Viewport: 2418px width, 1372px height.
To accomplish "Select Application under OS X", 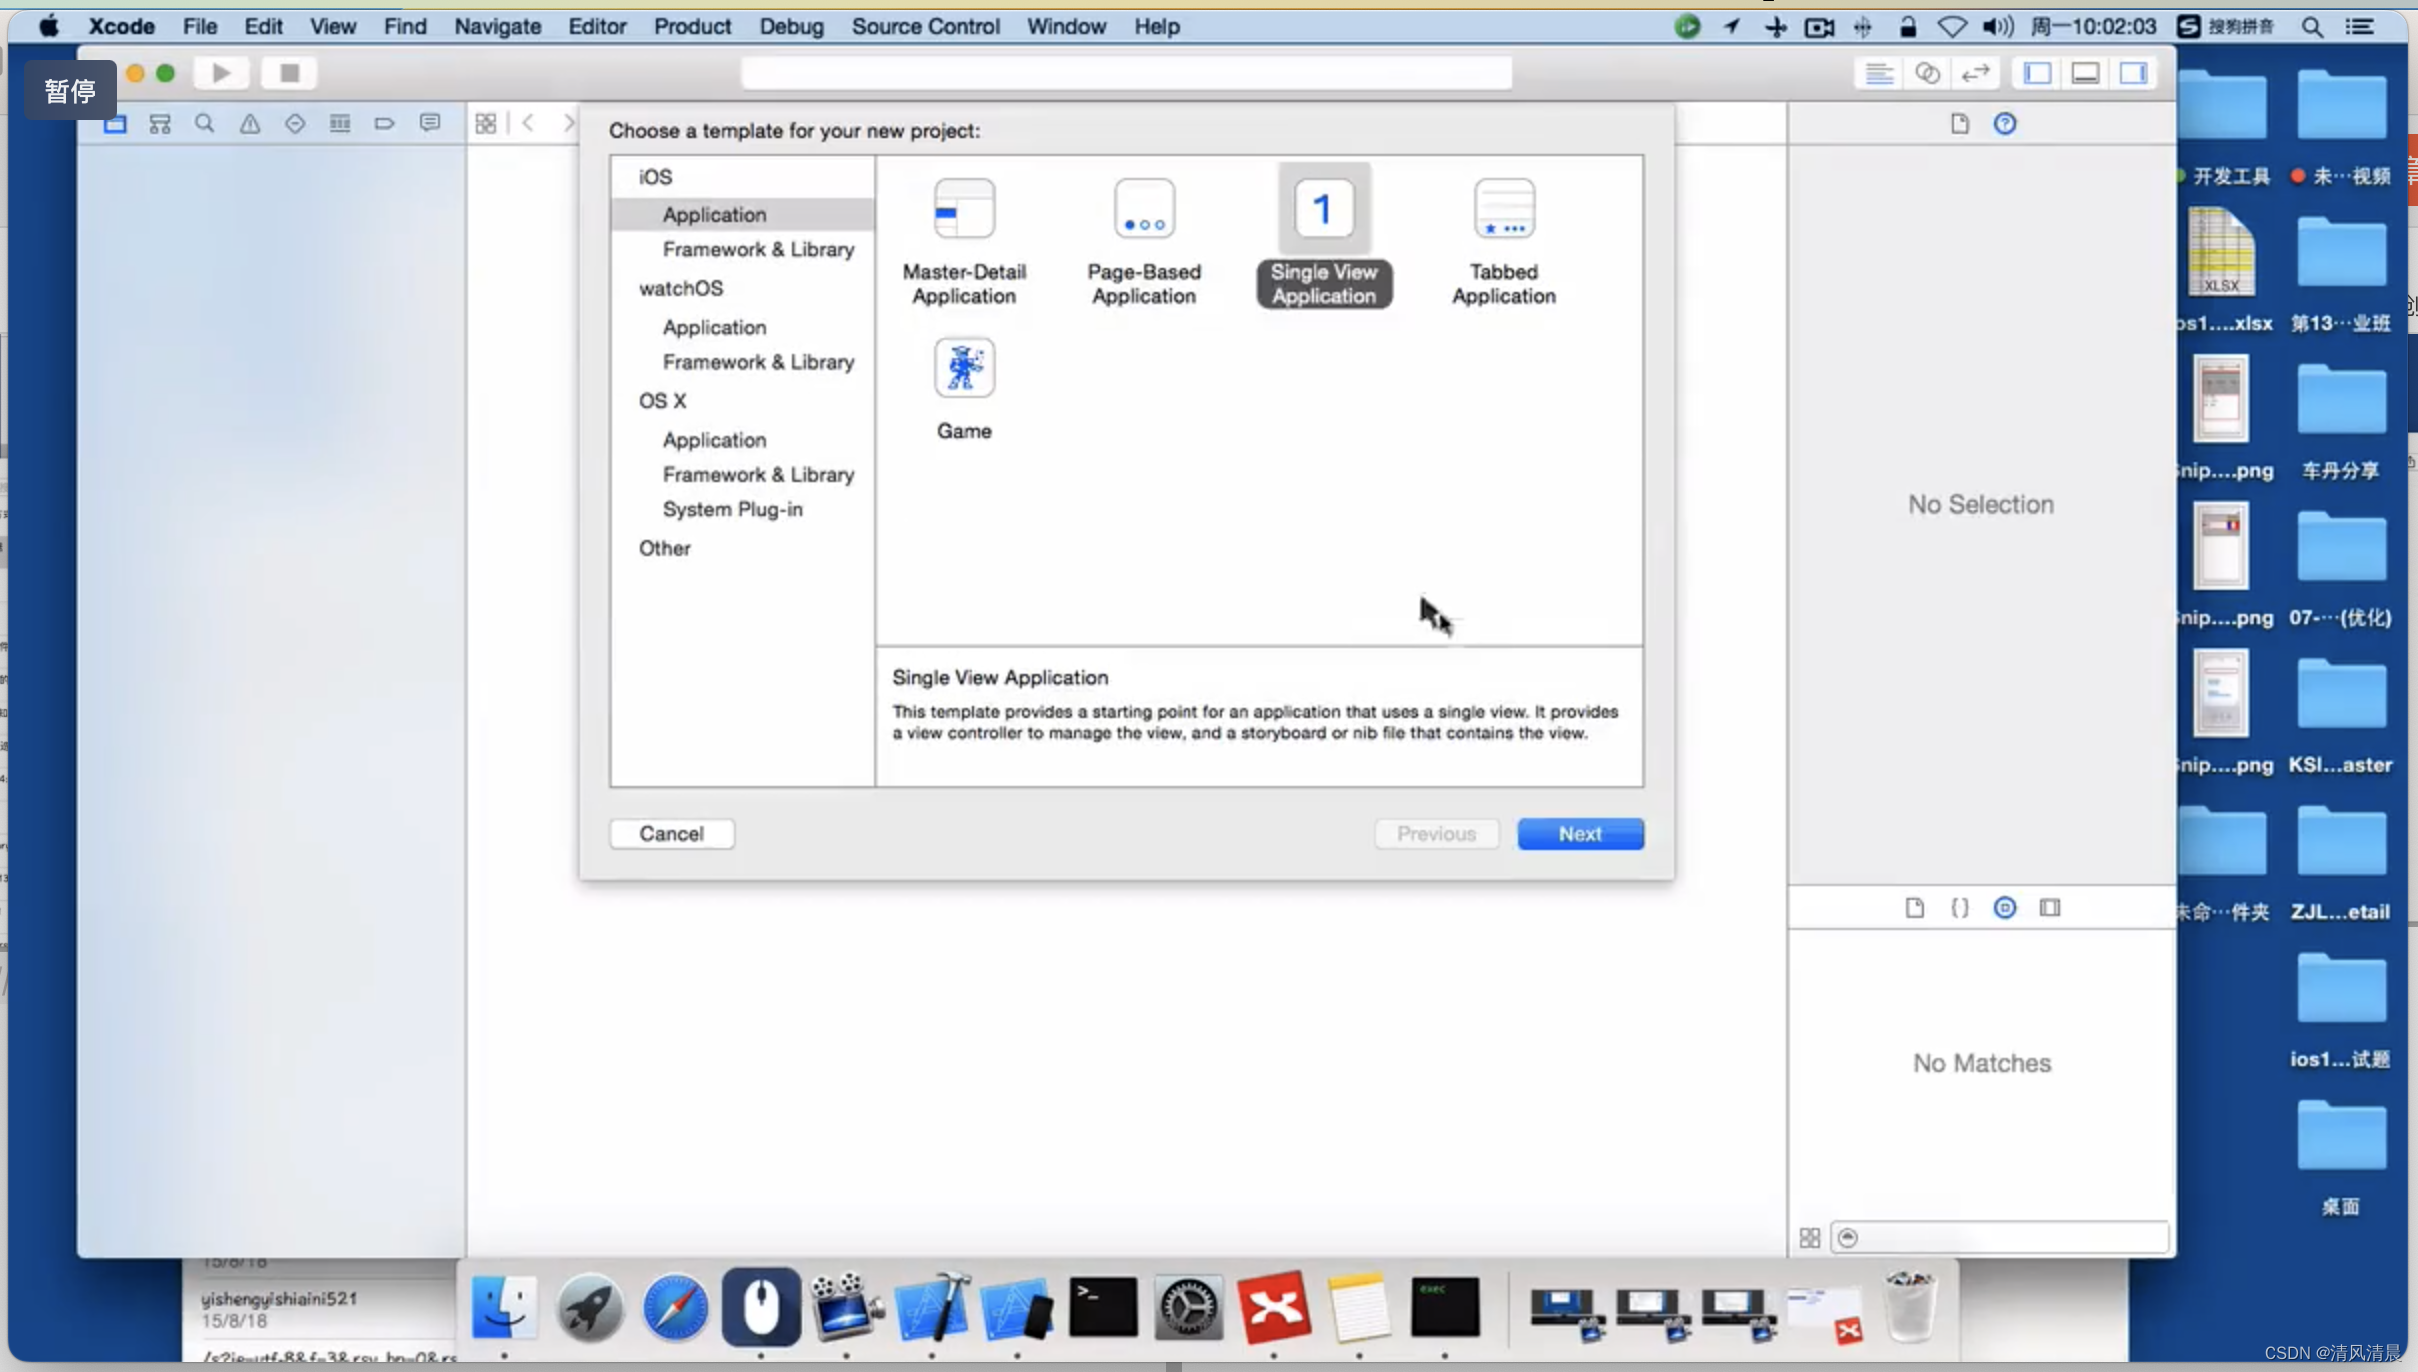I will 714,440.
